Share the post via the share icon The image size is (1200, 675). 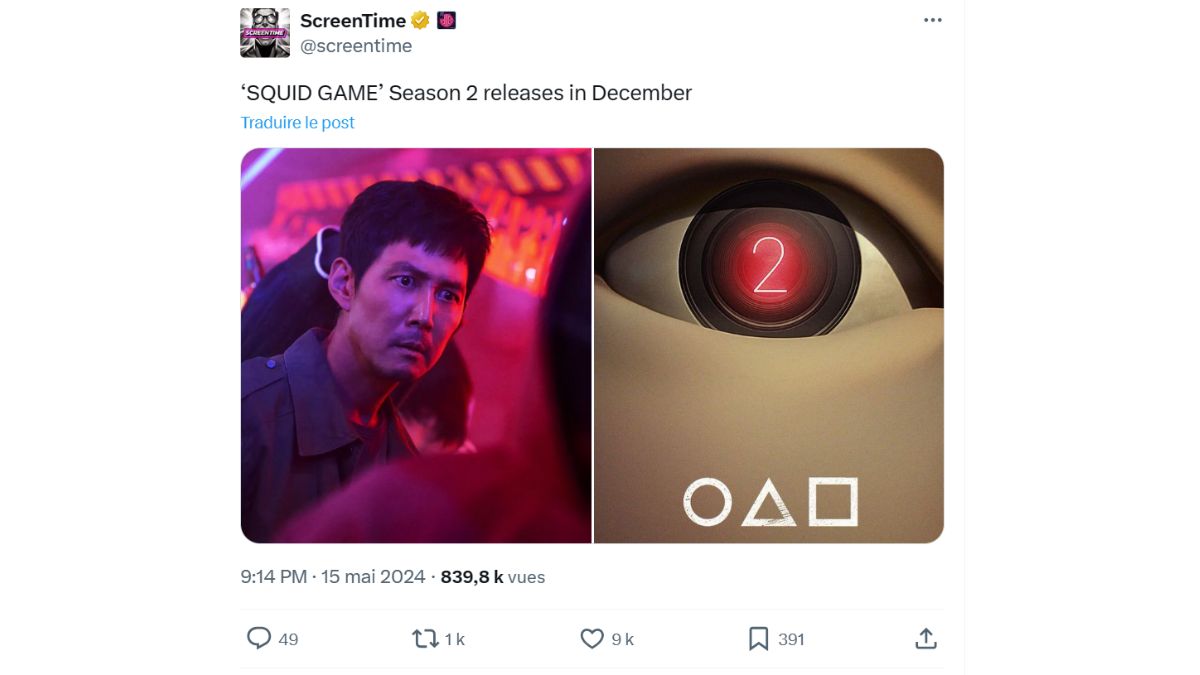click(926, 638)
